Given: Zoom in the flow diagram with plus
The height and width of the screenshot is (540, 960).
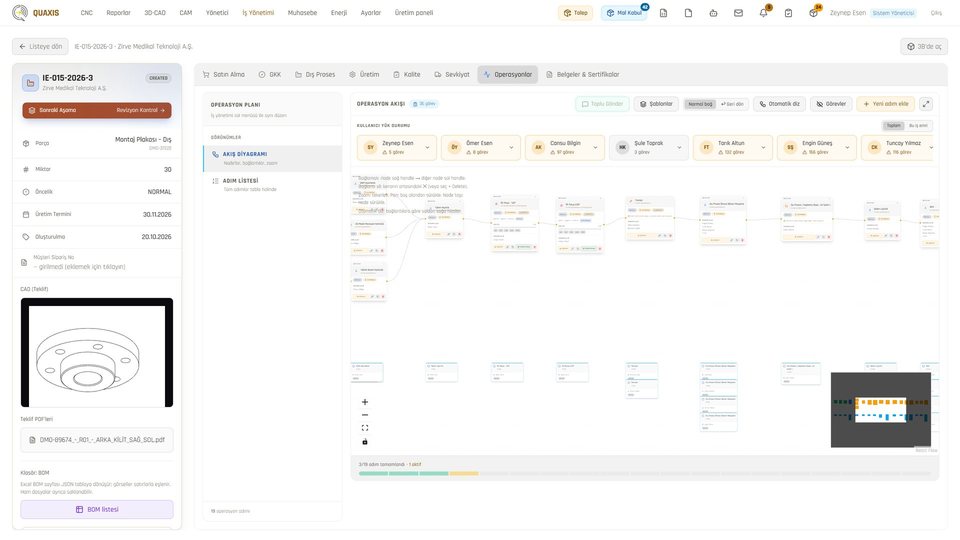Looking at the screenshot, I should tap(365, 402).
